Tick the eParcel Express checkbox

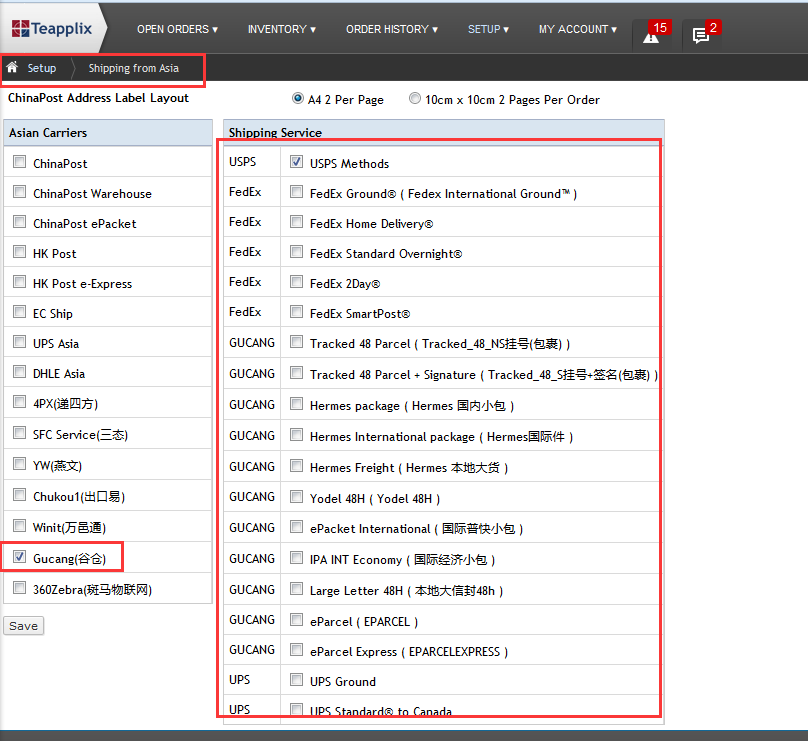click(296, 649)
